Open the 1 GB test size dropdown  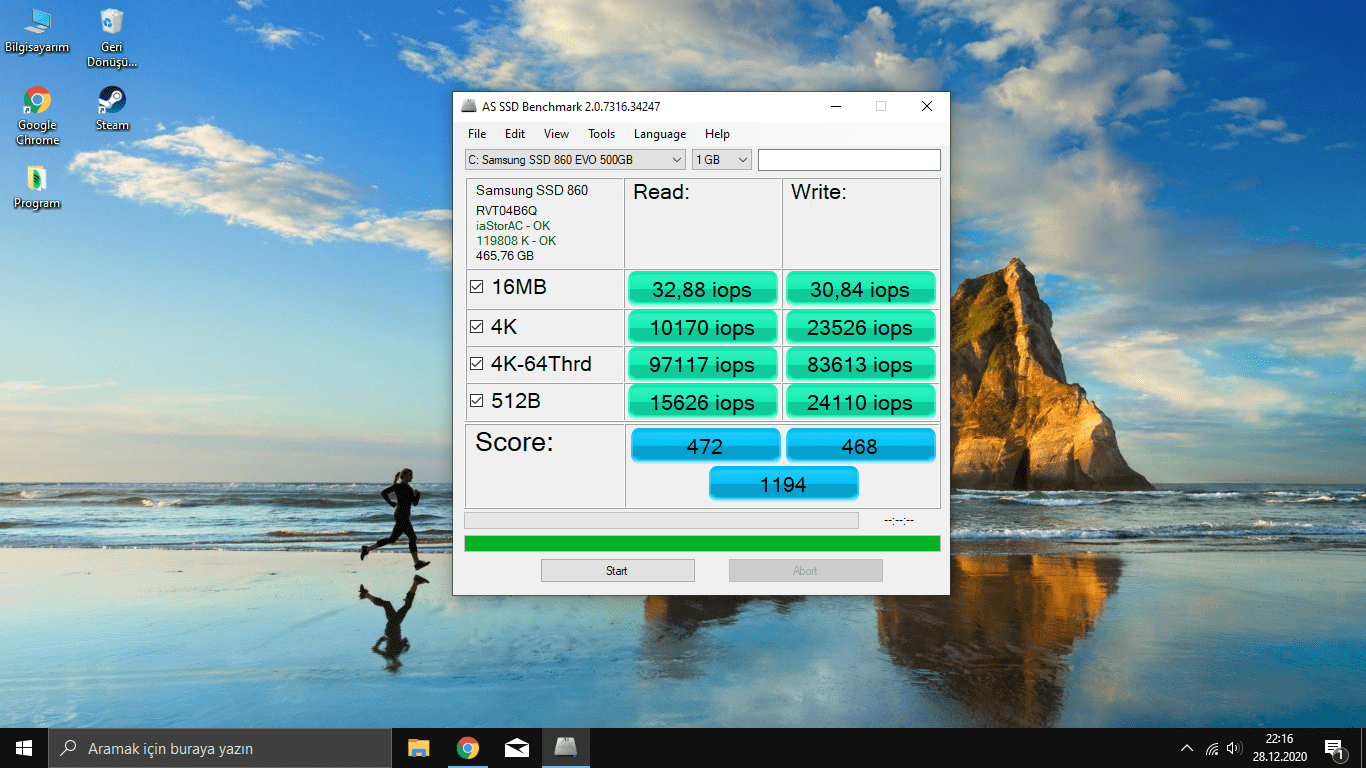coord(721,160)
